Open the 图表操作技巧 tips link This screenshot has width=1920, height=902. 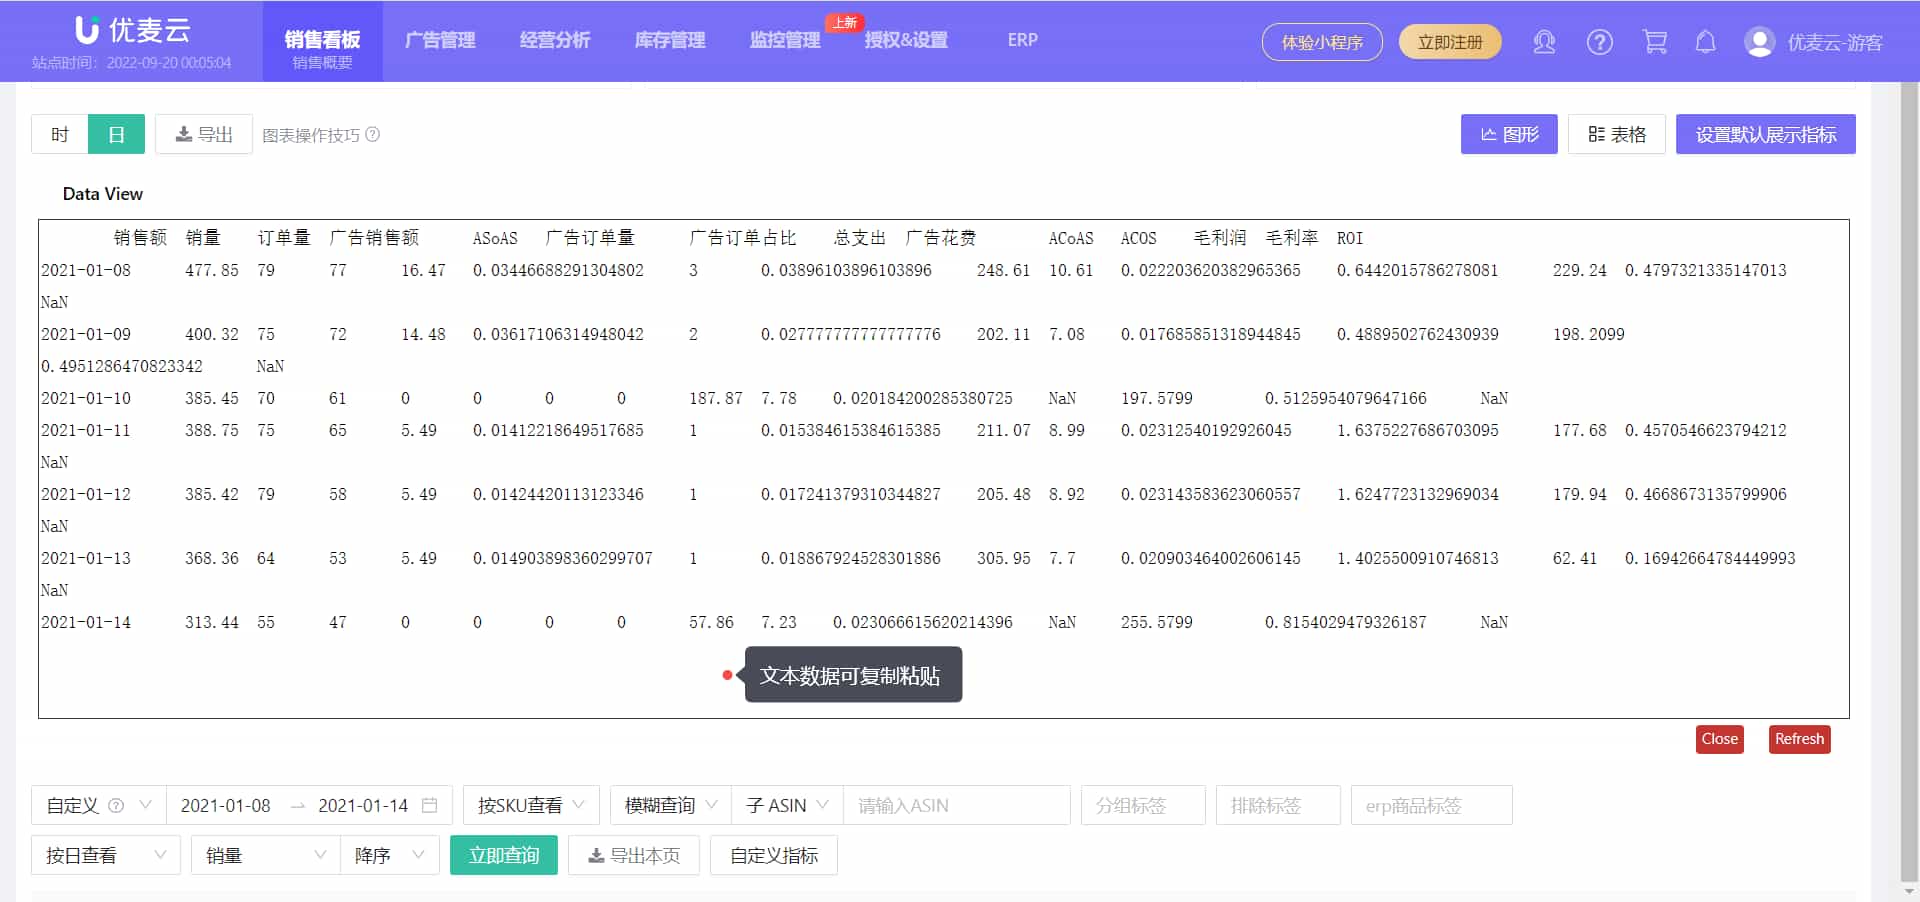click(x=311, y=135)
